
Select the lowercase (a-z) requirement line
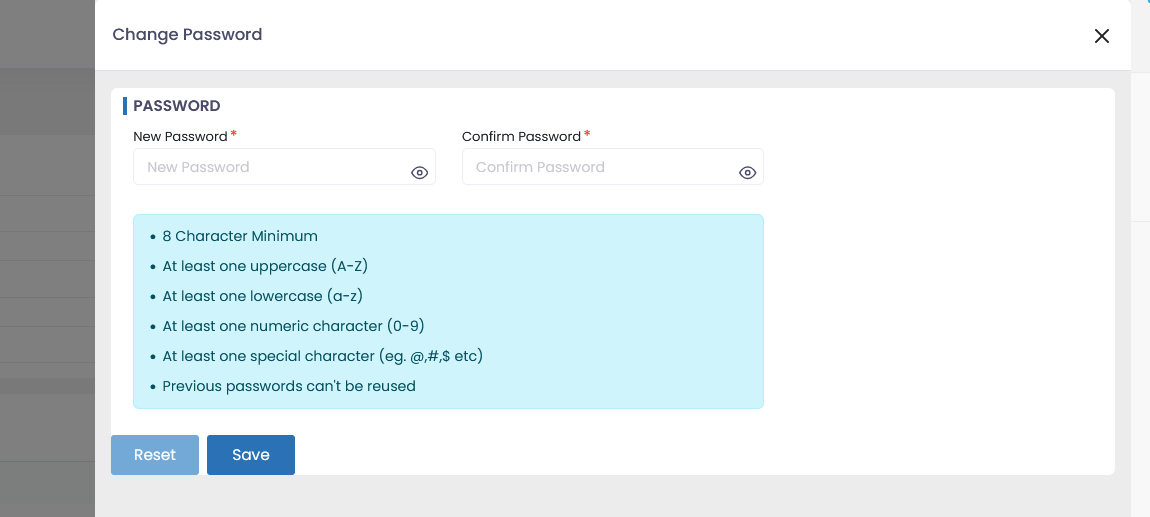click(x=262, y=296)
